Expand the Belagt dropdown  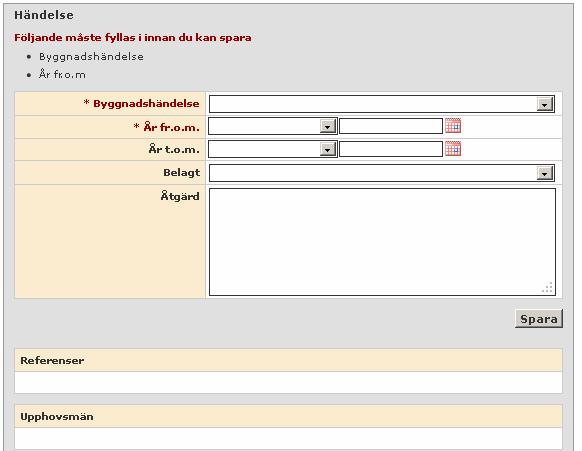click(545, 173)
